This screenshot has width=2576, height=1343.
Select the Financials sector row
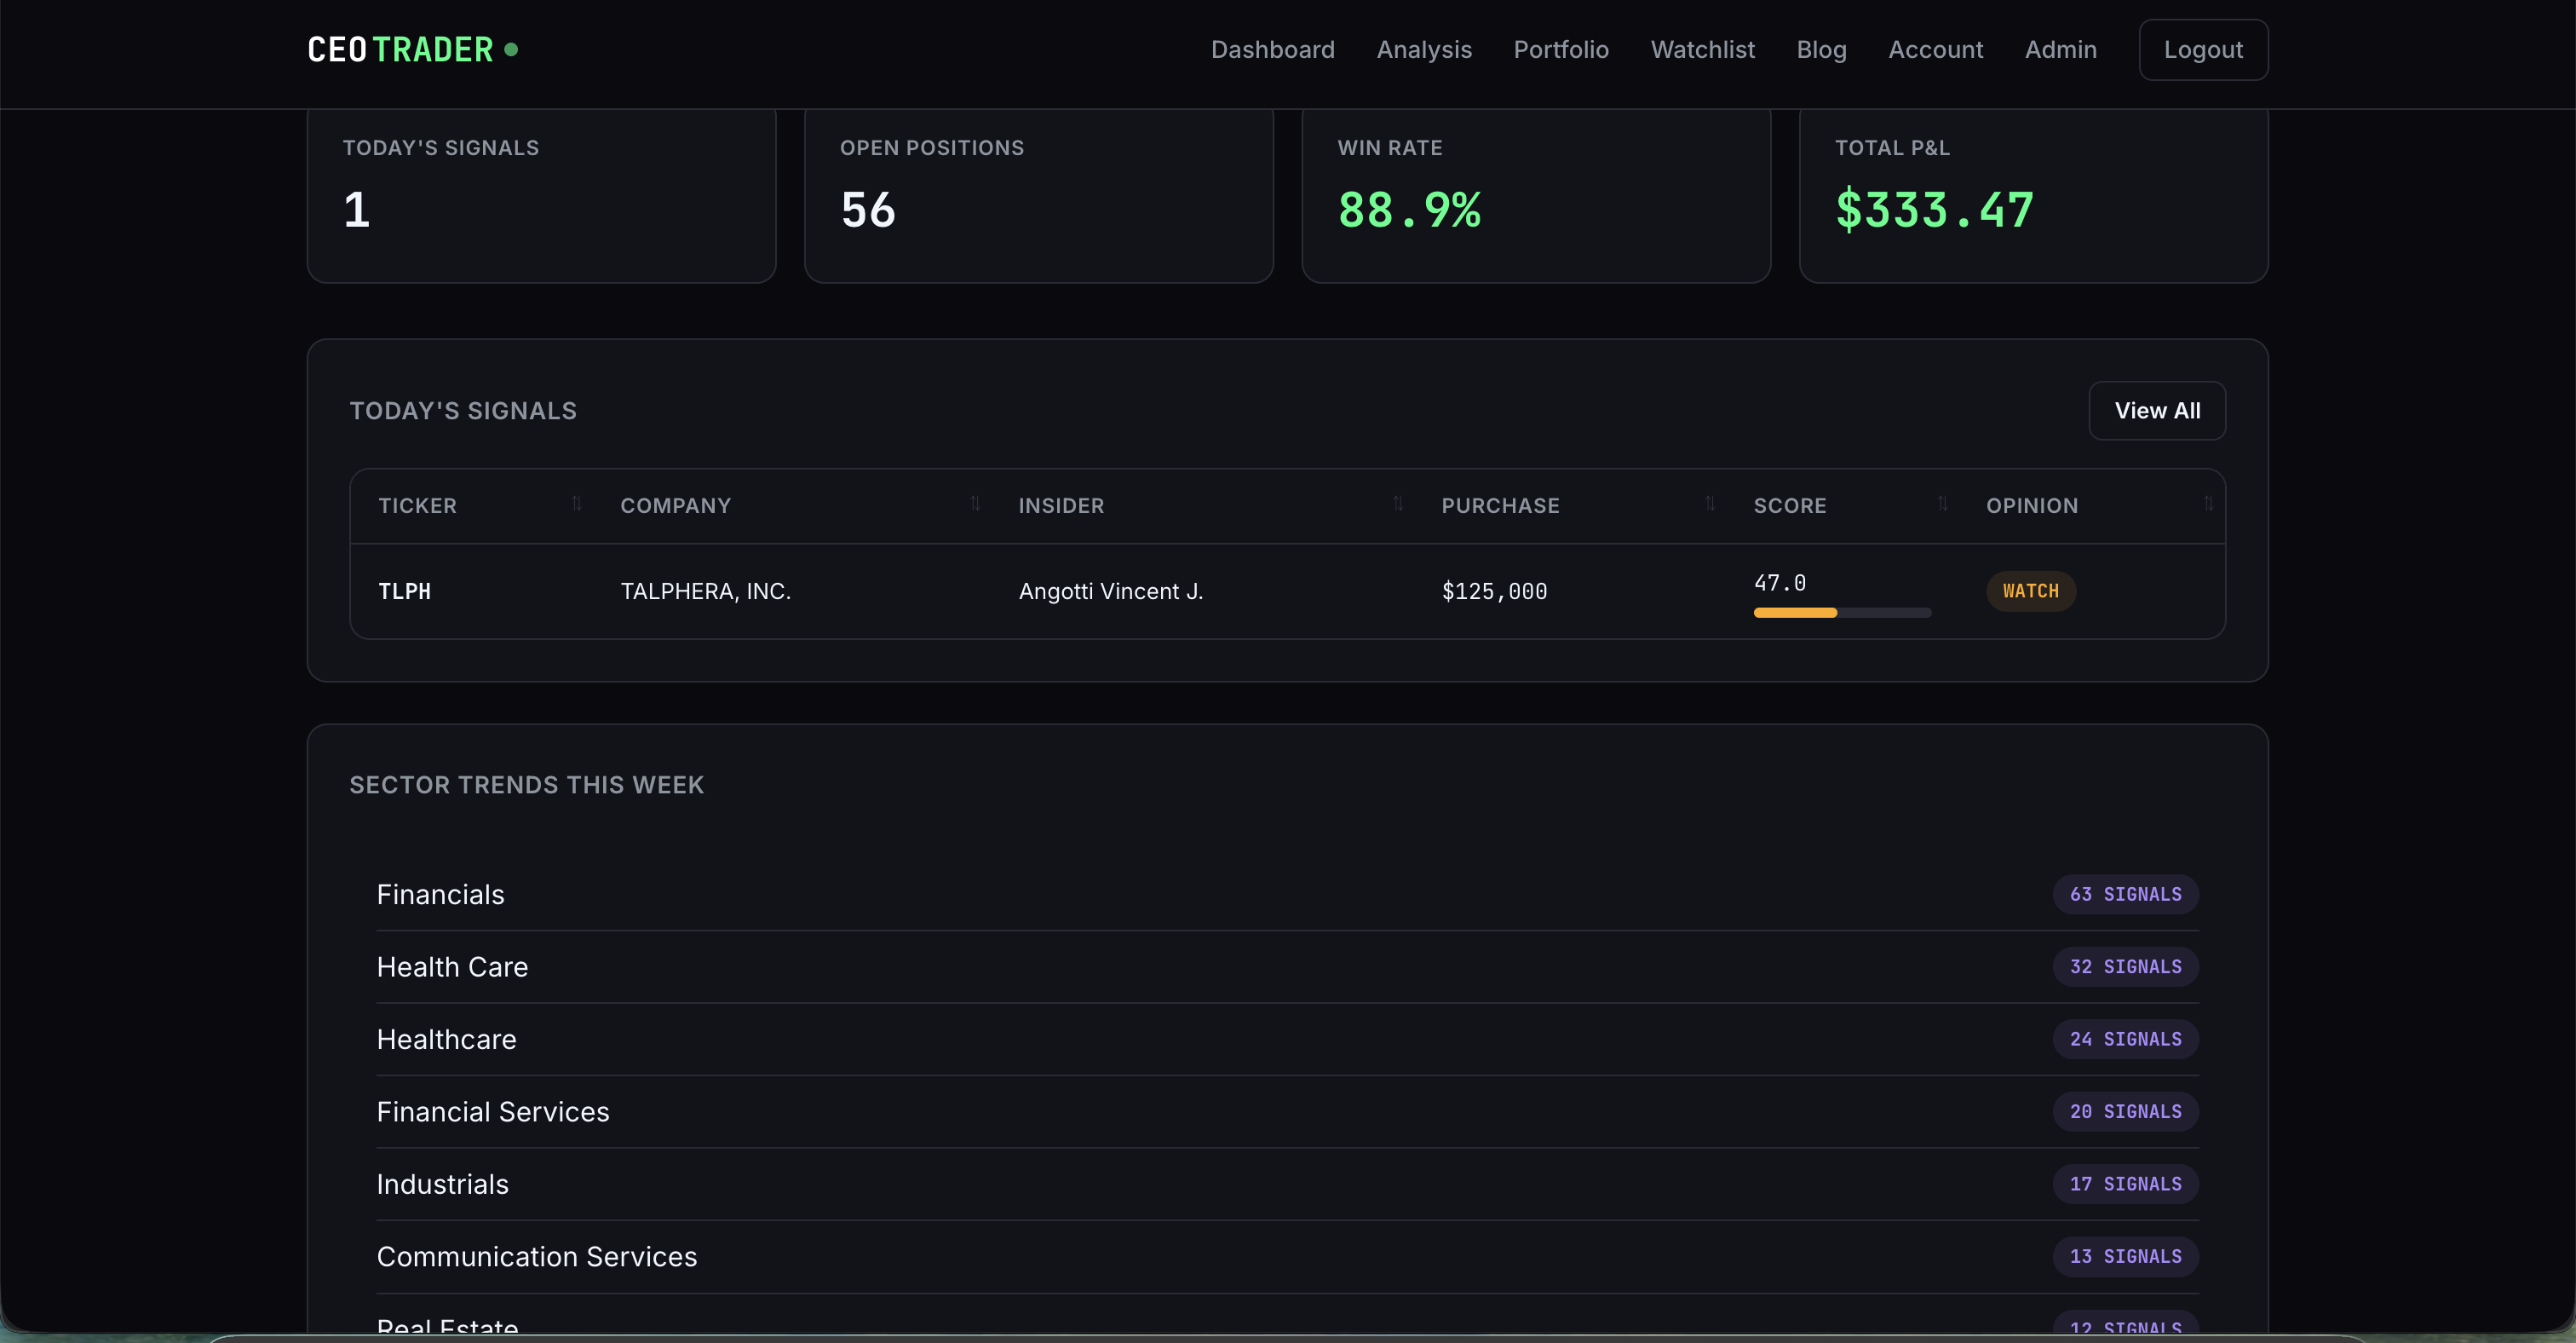click(1287, 894)
